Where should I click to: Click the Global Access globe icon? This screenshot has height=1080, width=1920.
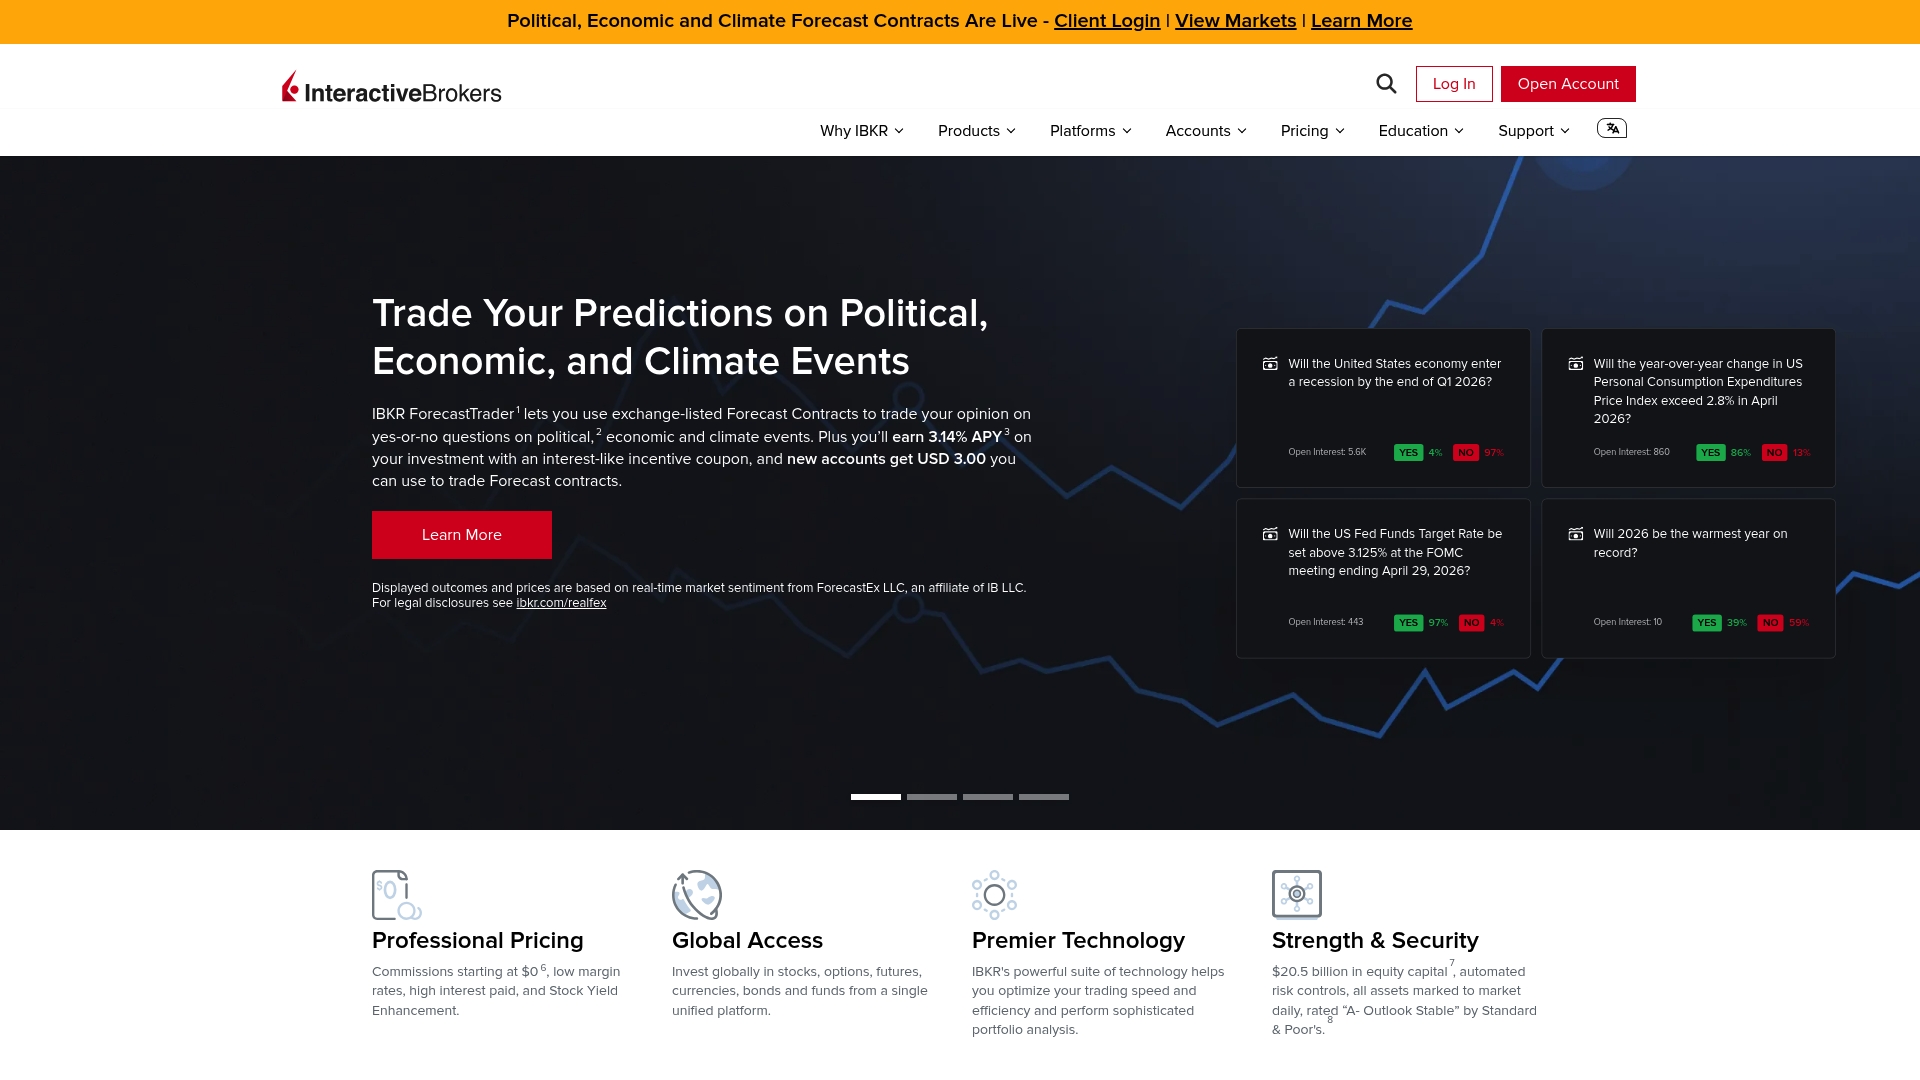pos(697,895)
